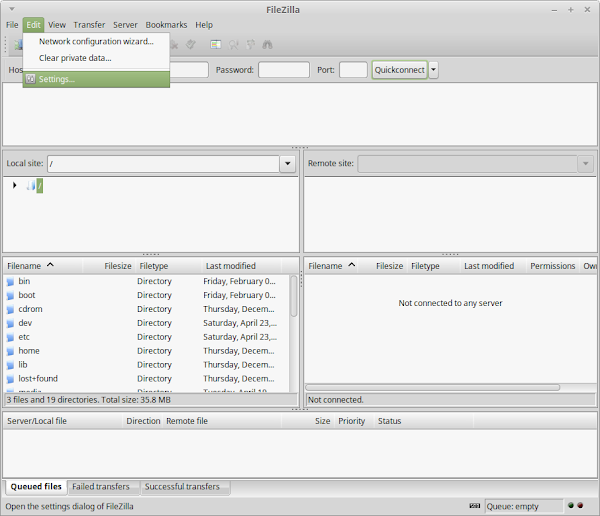Focus the Port input field
This screenshot has width=600, height=516.
tap(353, 70)
